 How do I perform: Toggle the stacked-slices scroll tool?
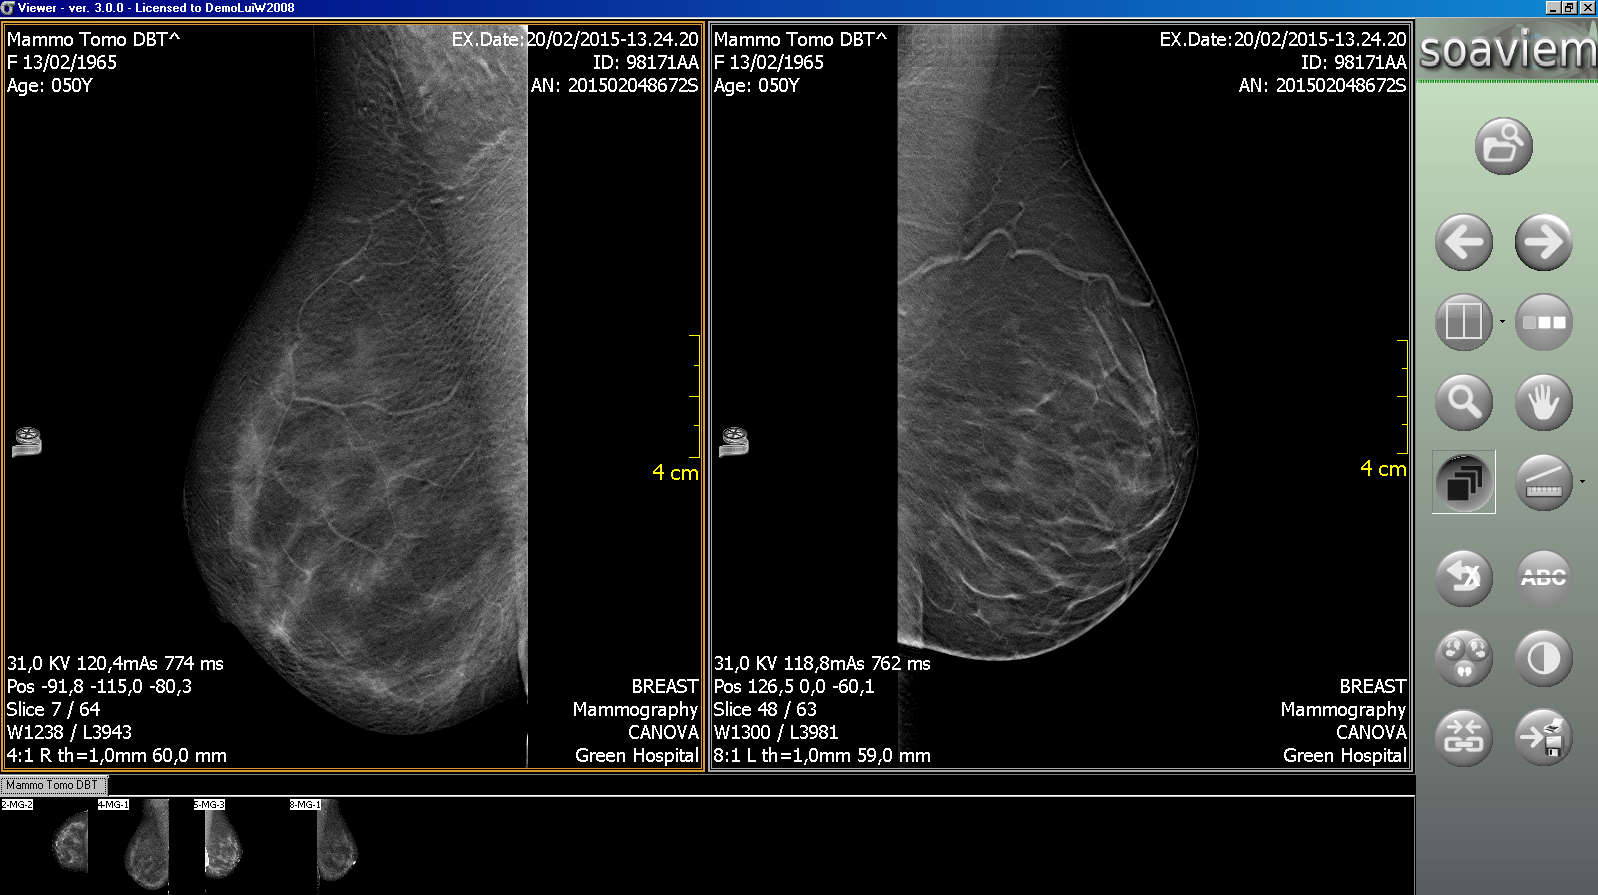1464,482
